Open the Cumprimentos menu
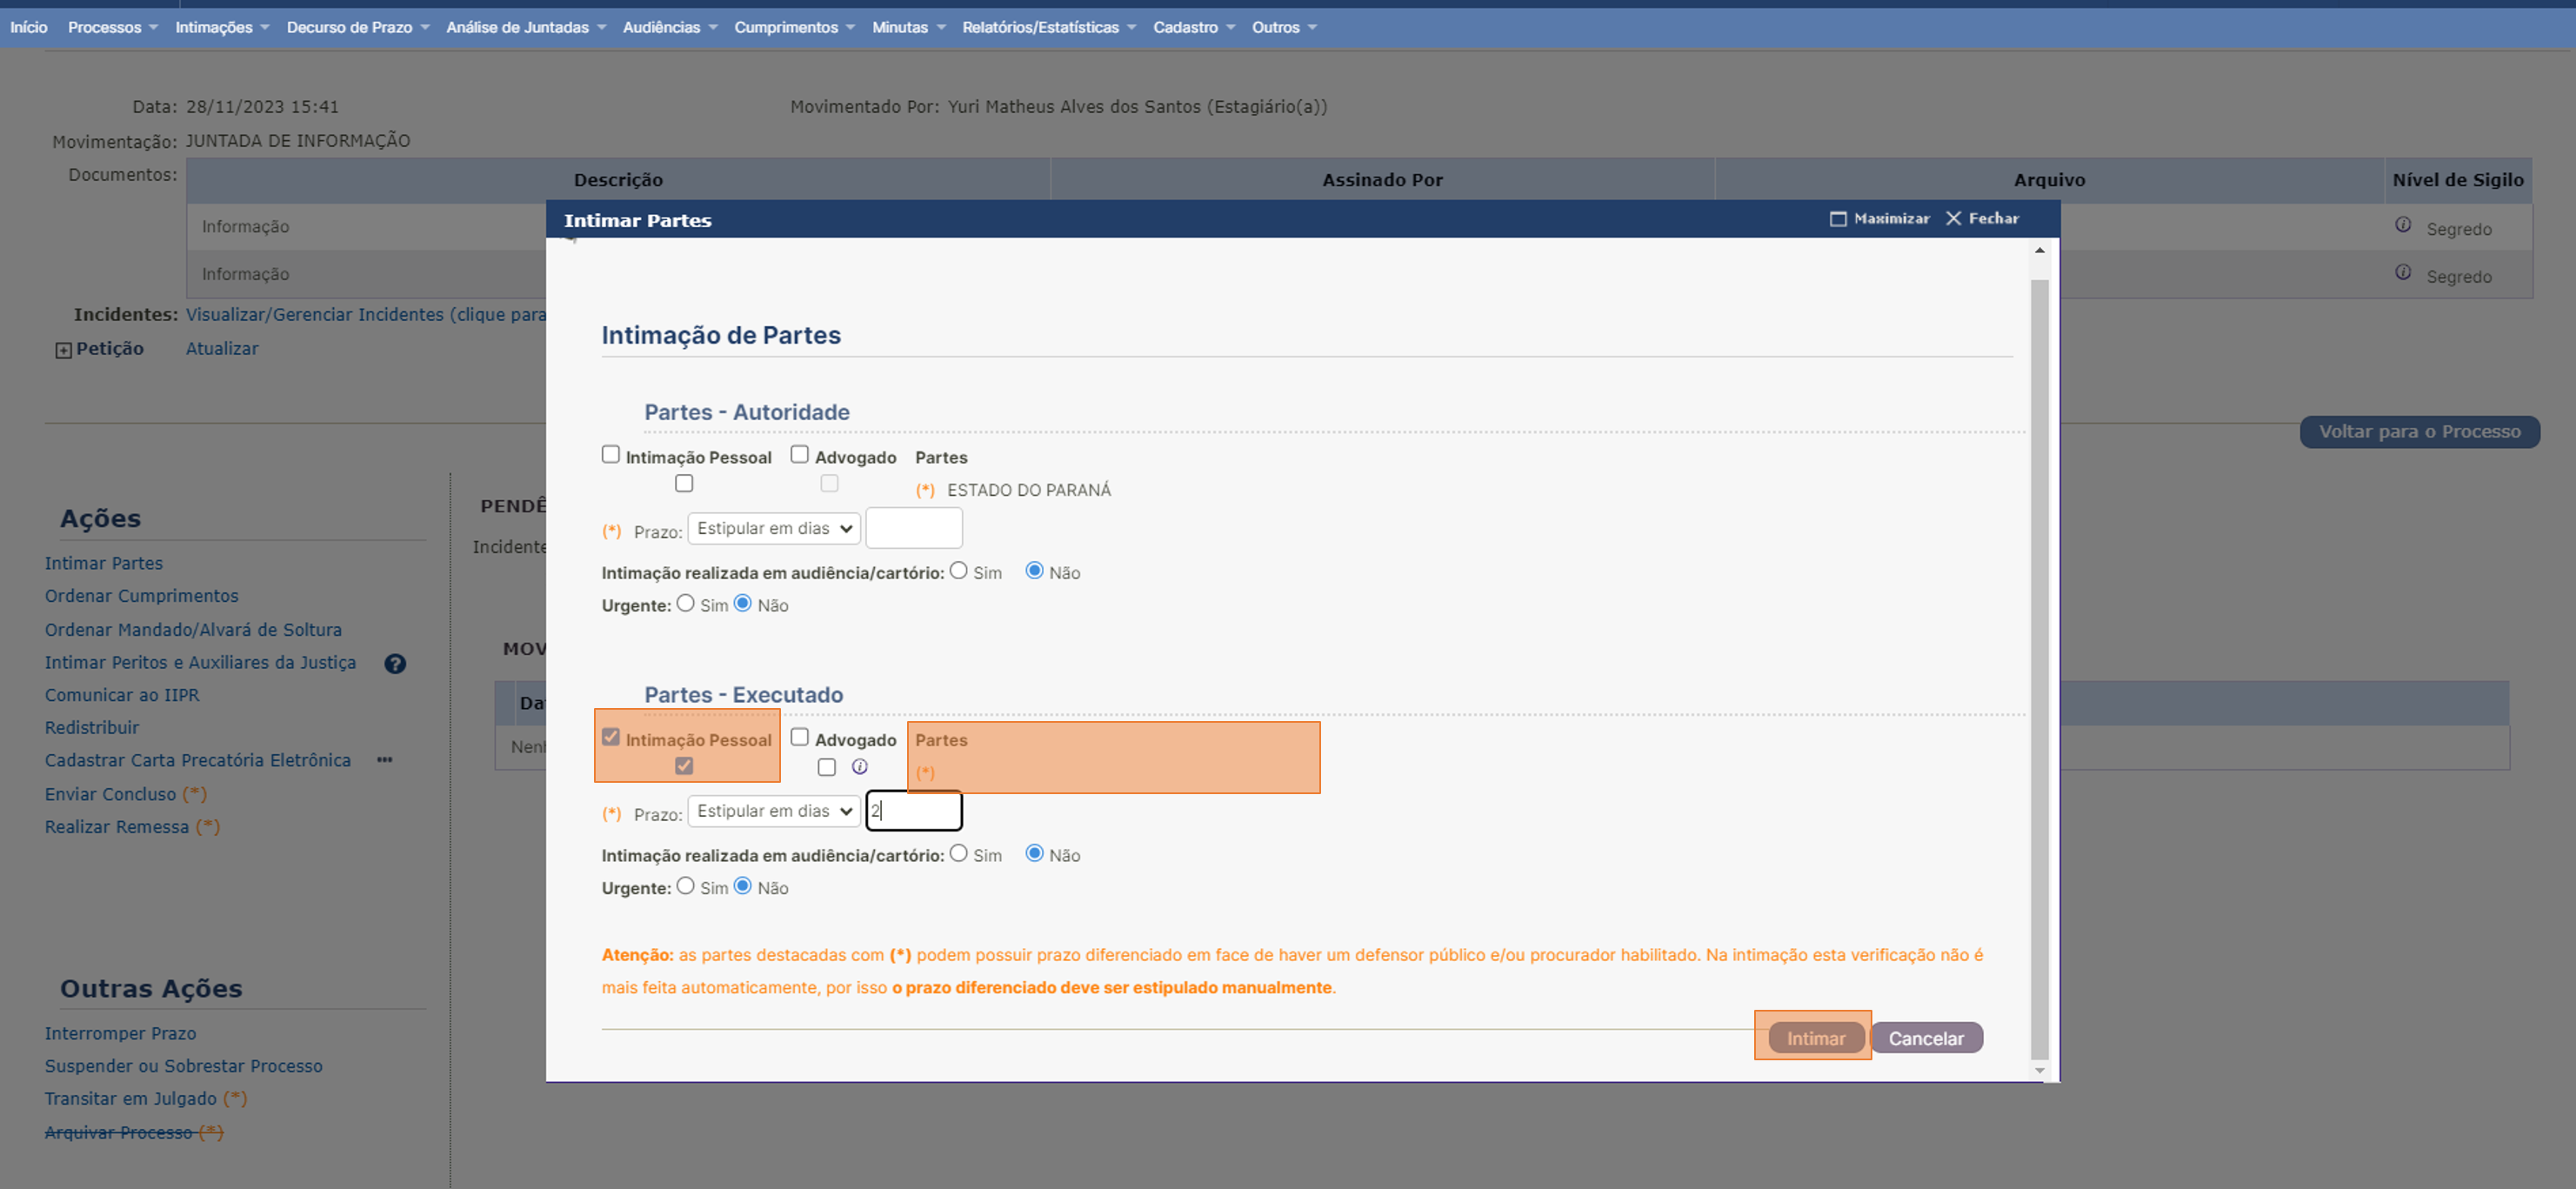Viewport: 2576px width, 1189px height. click(795, 27)
